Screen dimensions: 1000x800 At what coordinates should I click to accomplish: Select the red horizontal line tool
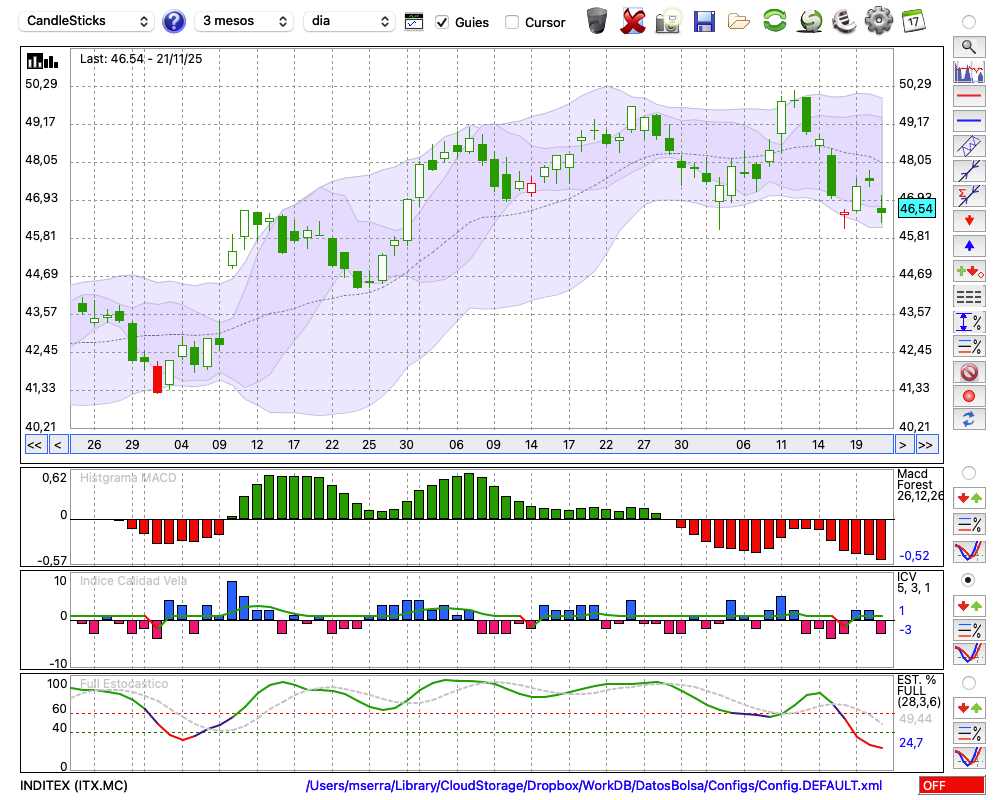[x=968, y=97]
